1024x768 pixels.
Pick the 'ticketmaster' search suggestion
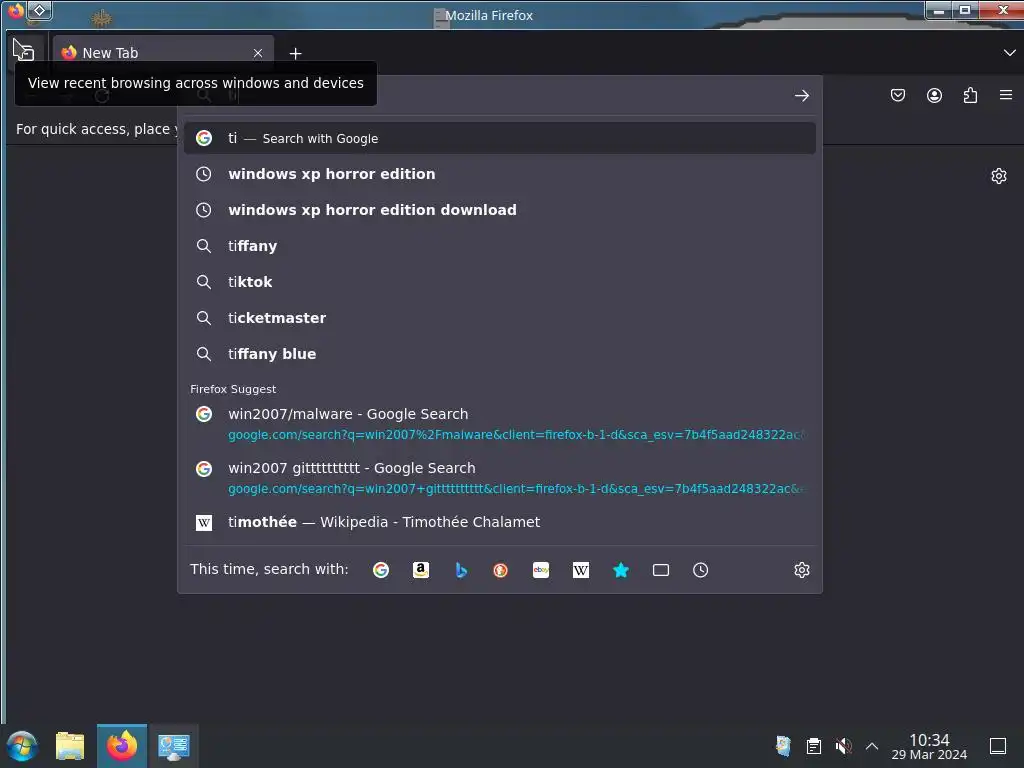point(500,318)
